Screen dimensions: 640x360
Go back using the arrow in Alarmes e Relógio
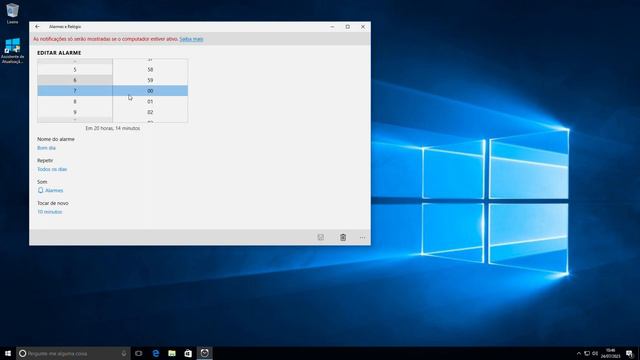37,27
